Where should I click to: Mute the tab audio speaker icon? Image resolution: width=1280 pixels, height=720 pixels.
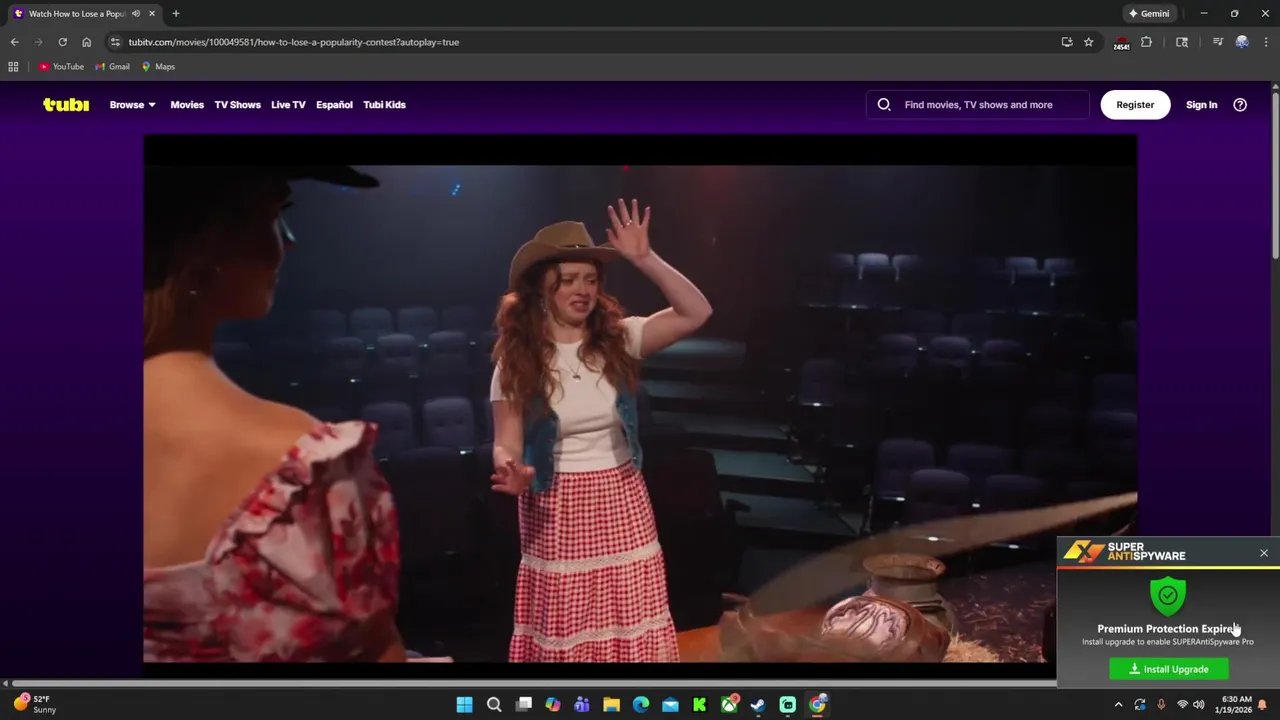(136, 14)
